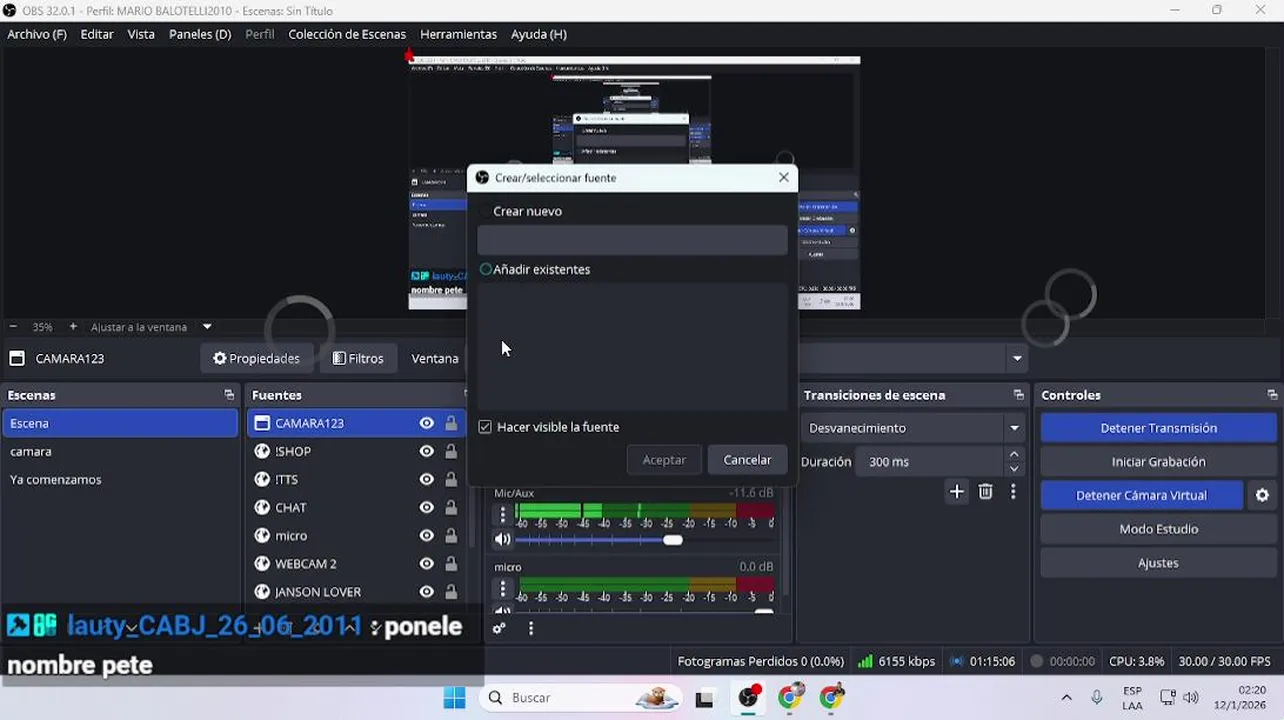Open the Archivo menu

(x=37, y=34)
